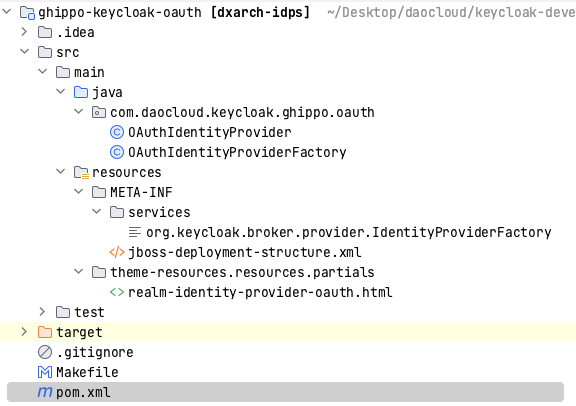Click the resources root folder icon

pyautogui.click(x=81, y=172)
